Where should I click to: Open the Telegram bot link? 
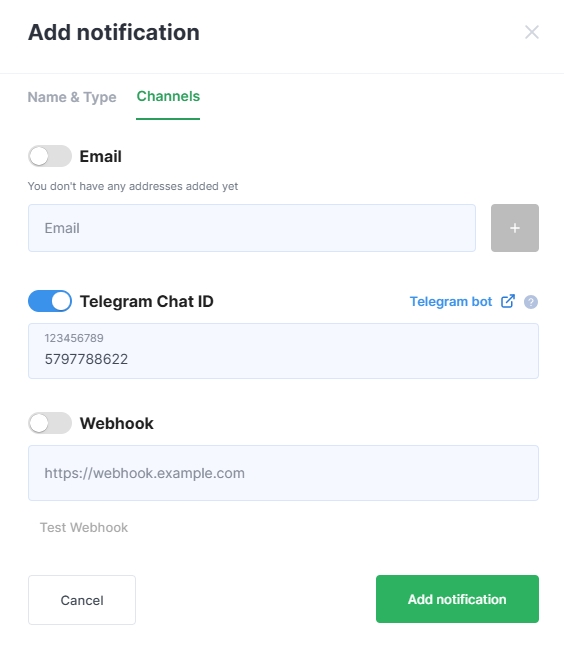(451, 301)
